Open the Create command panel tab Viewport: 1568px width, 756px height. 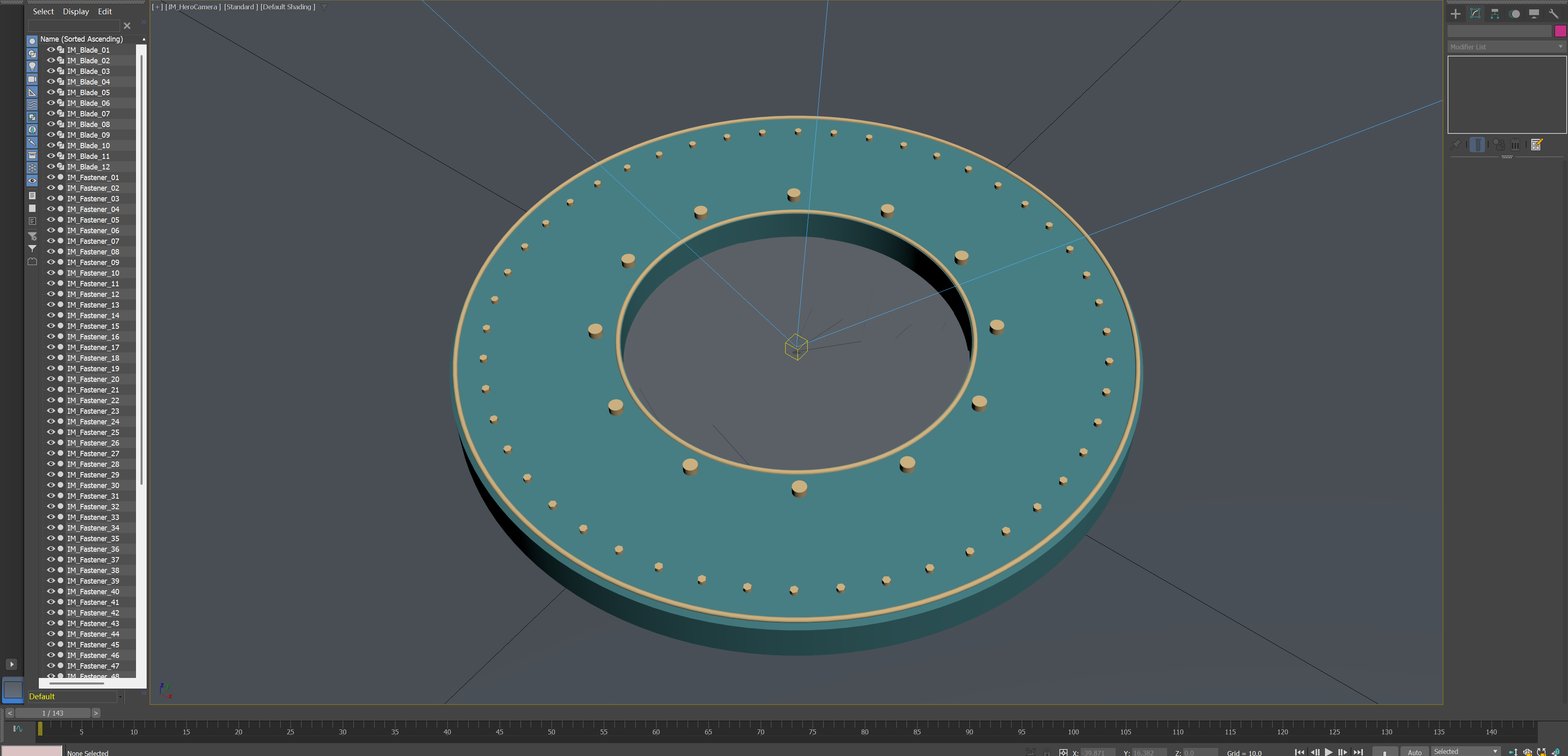coord(1455,14)
